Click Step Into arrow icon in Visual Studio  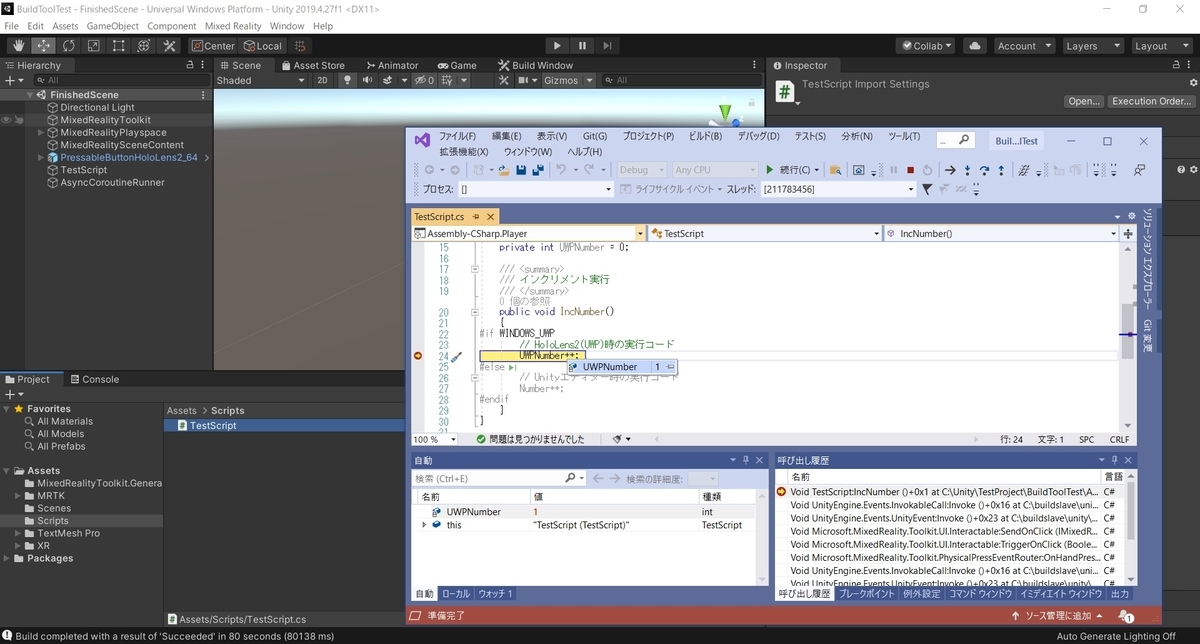tap(967, 170)
